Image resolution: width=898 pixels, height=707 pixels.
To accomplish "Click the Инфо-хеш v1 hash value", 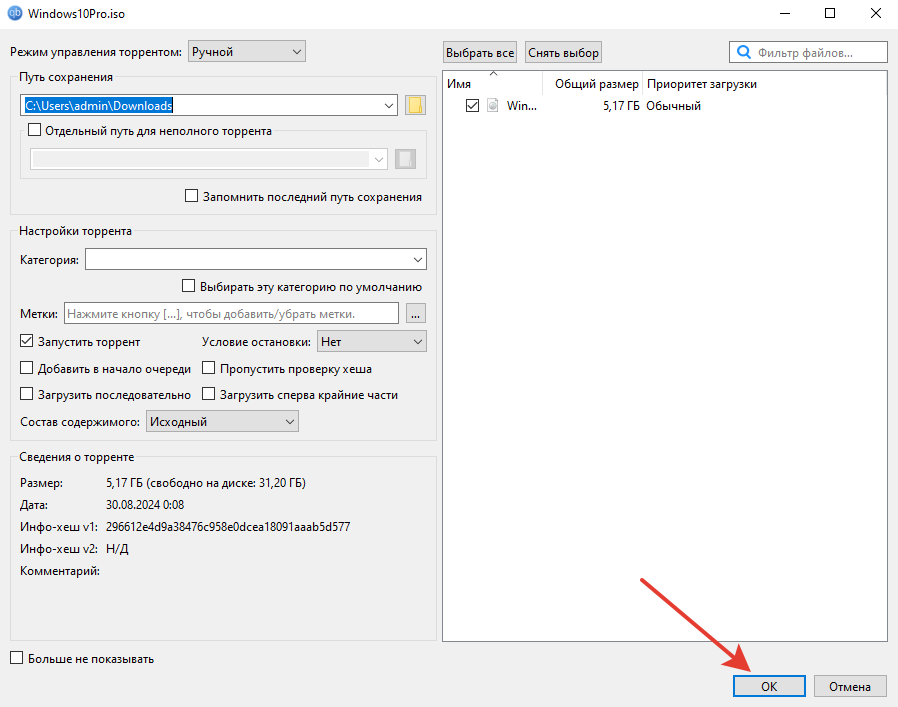I will click(228, 527).
